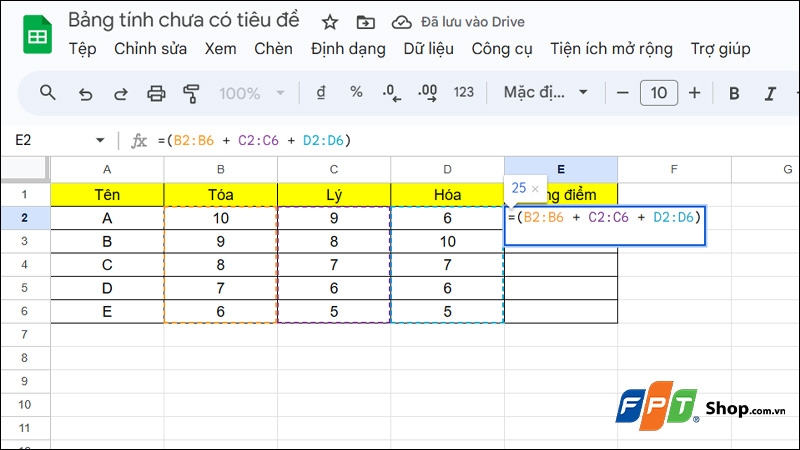Select row 7 header
800x450 pixels.
pos(24,335)
